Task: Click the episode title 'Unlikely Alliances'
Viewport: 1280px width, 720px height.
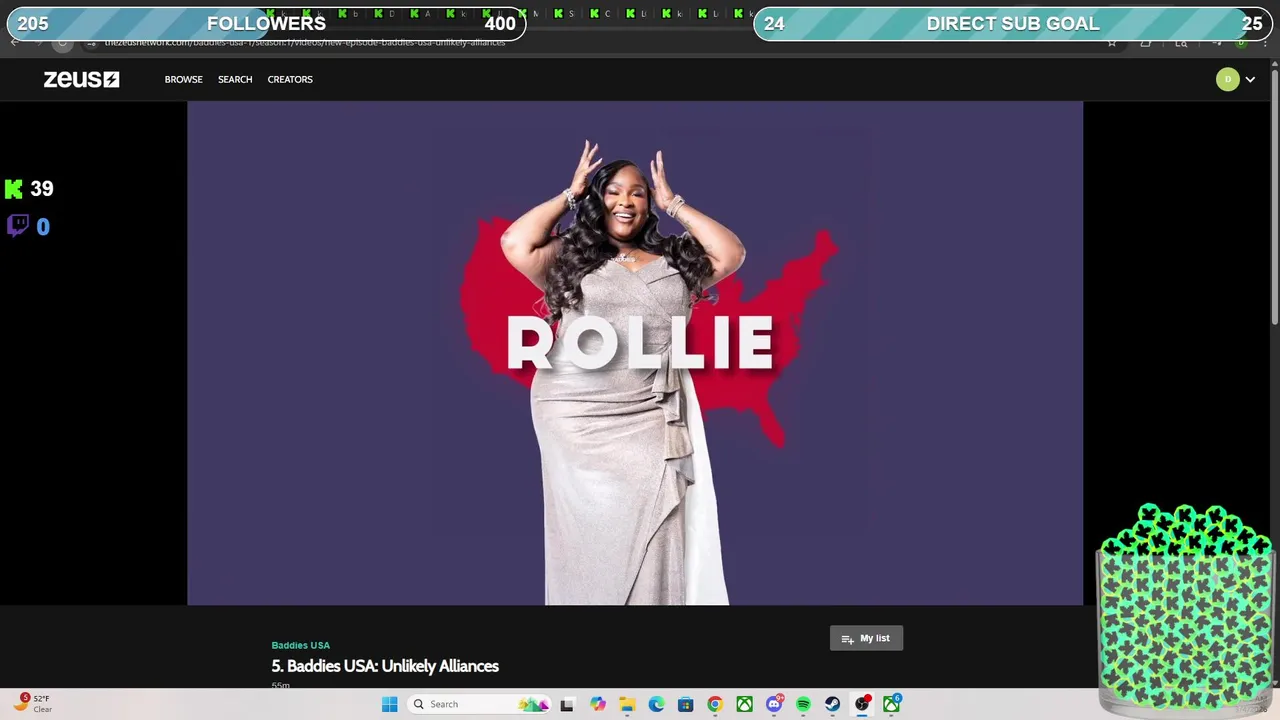Action: (385, 666)
